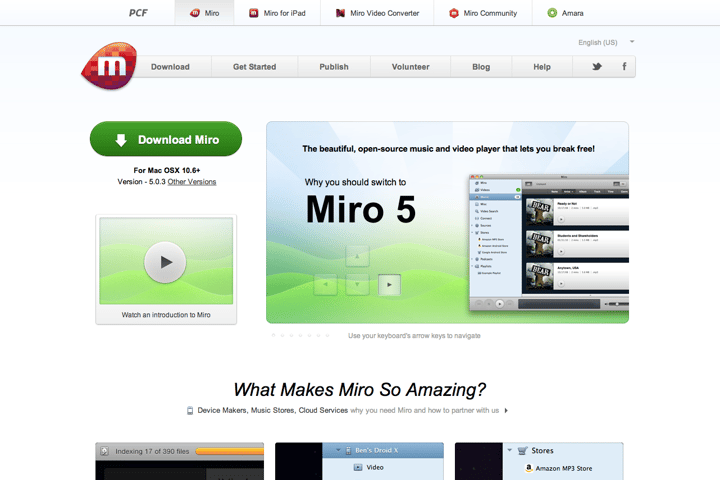Click the Miro logo in the header
The image size is (720, 480).
tap(109, 66)
